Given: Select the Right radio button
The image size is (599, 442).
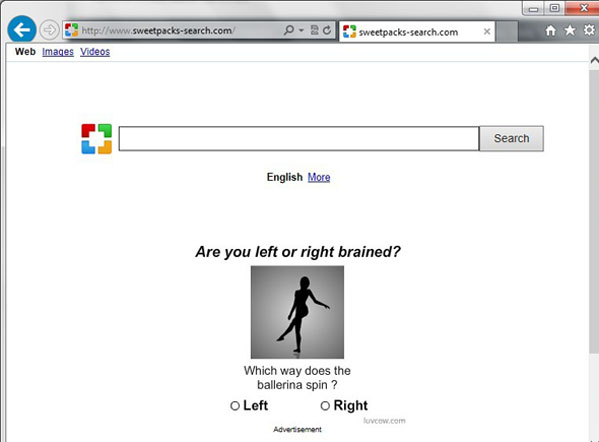Looking at the screenshot, I should click(x=325, y=406).
